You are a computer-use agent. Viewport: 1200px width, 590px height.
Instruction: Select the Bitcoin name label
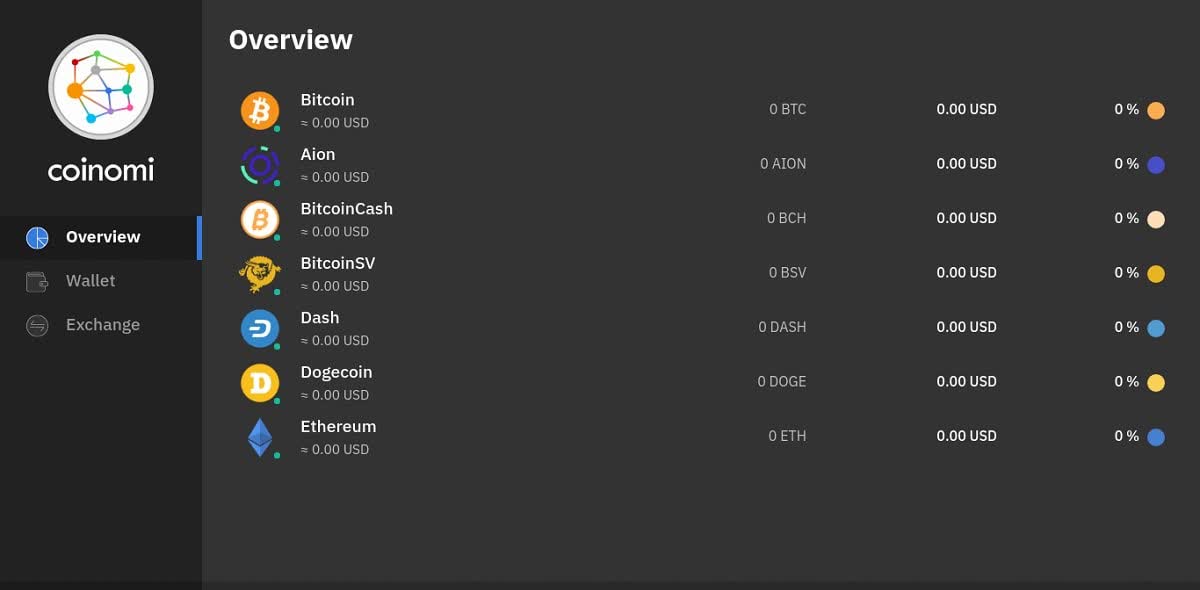click(x=327, y=100)
